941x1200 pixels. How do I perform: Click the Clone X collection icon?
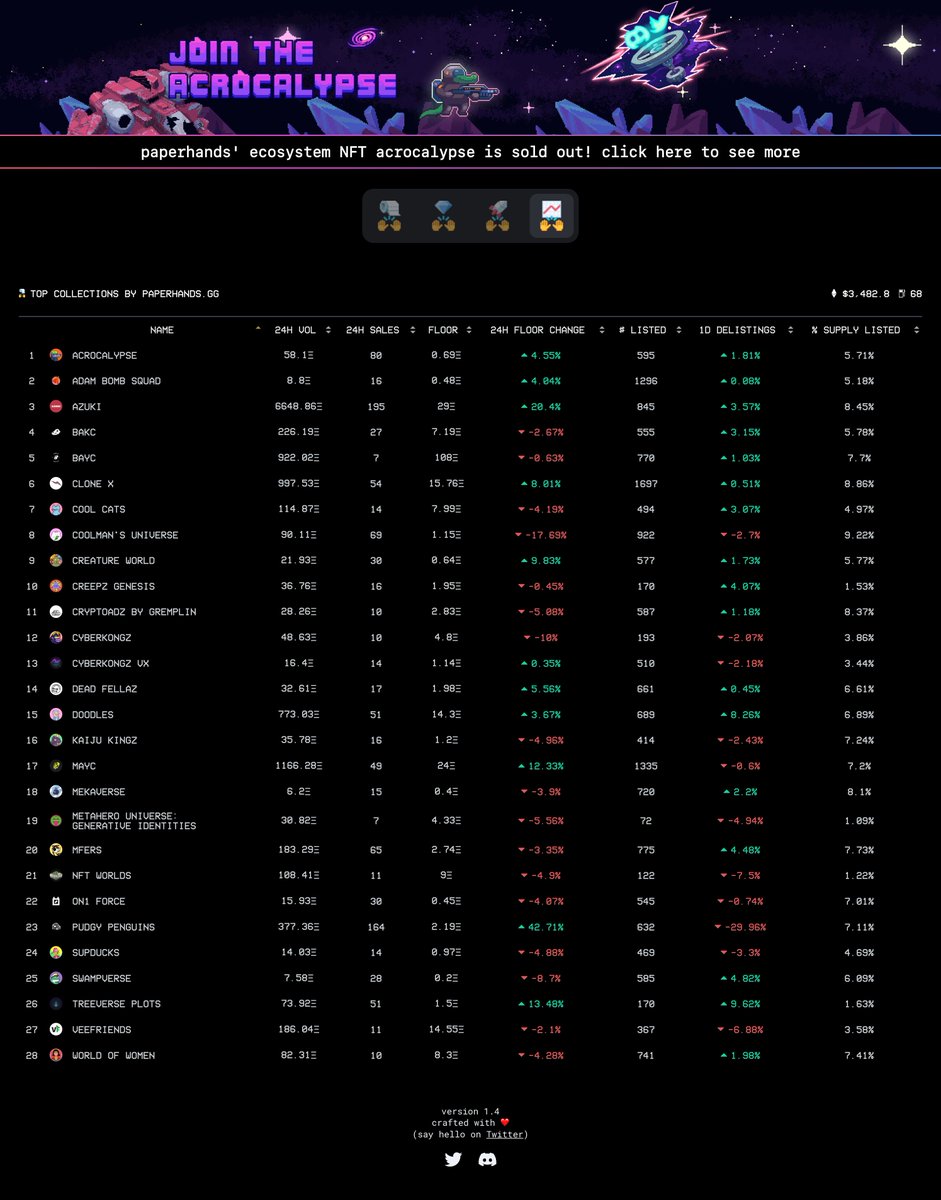pyautogui.click(x=56, y=483)
